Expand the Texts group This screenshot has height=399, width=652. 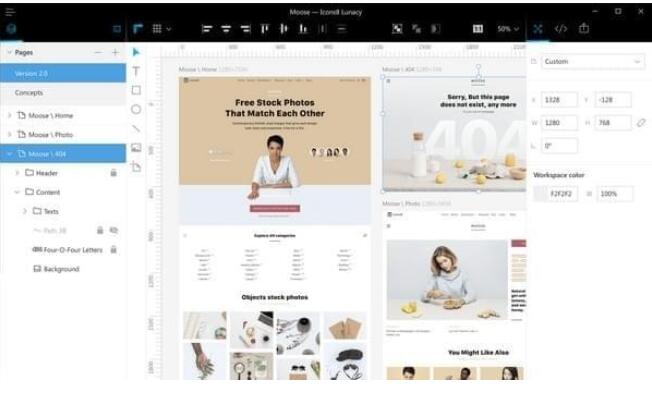click(25, 211)
